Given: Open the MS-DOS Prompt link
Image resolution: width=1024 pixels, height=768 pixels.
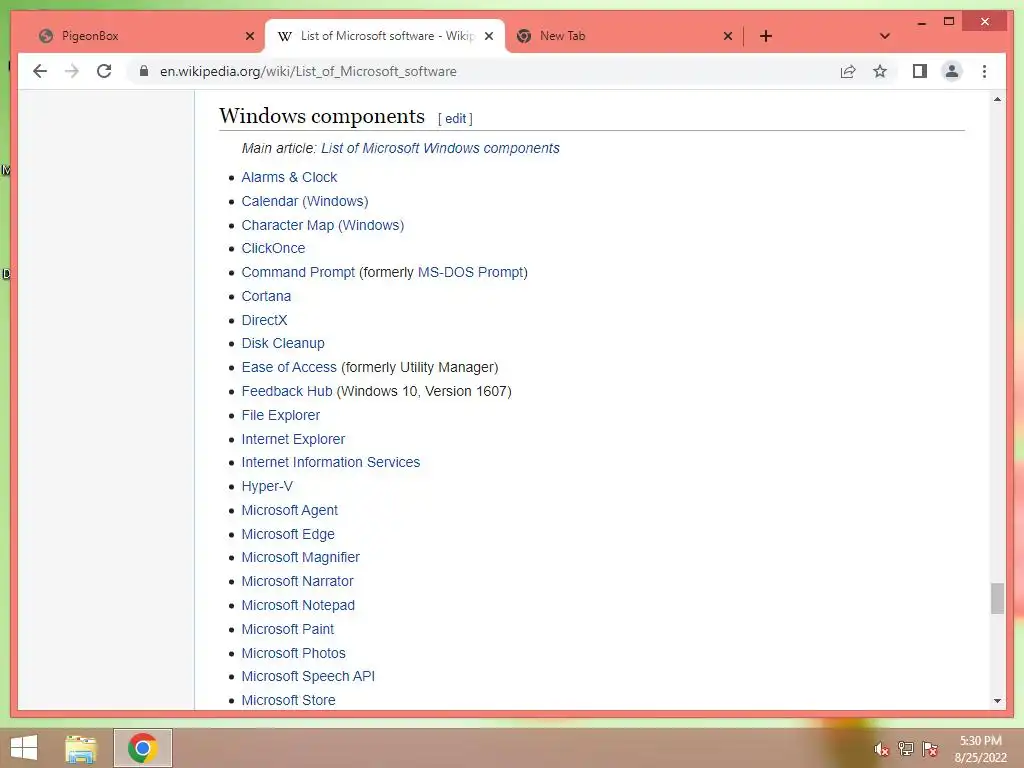Looking at the screenshot, I should (470, 272).
